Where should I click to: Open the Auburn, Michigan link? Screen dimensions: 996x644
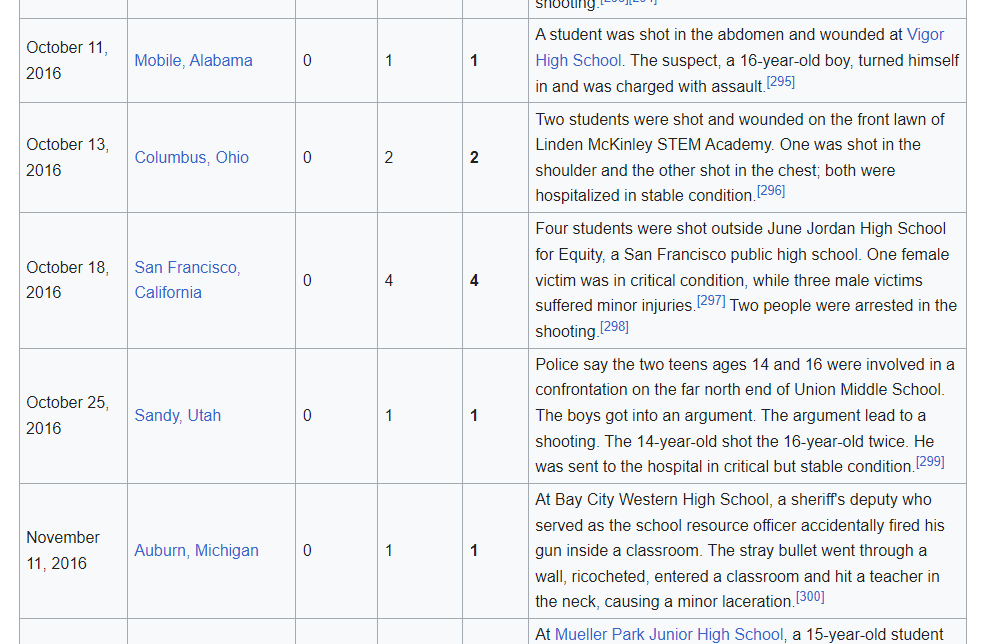(x=196, y=551)
